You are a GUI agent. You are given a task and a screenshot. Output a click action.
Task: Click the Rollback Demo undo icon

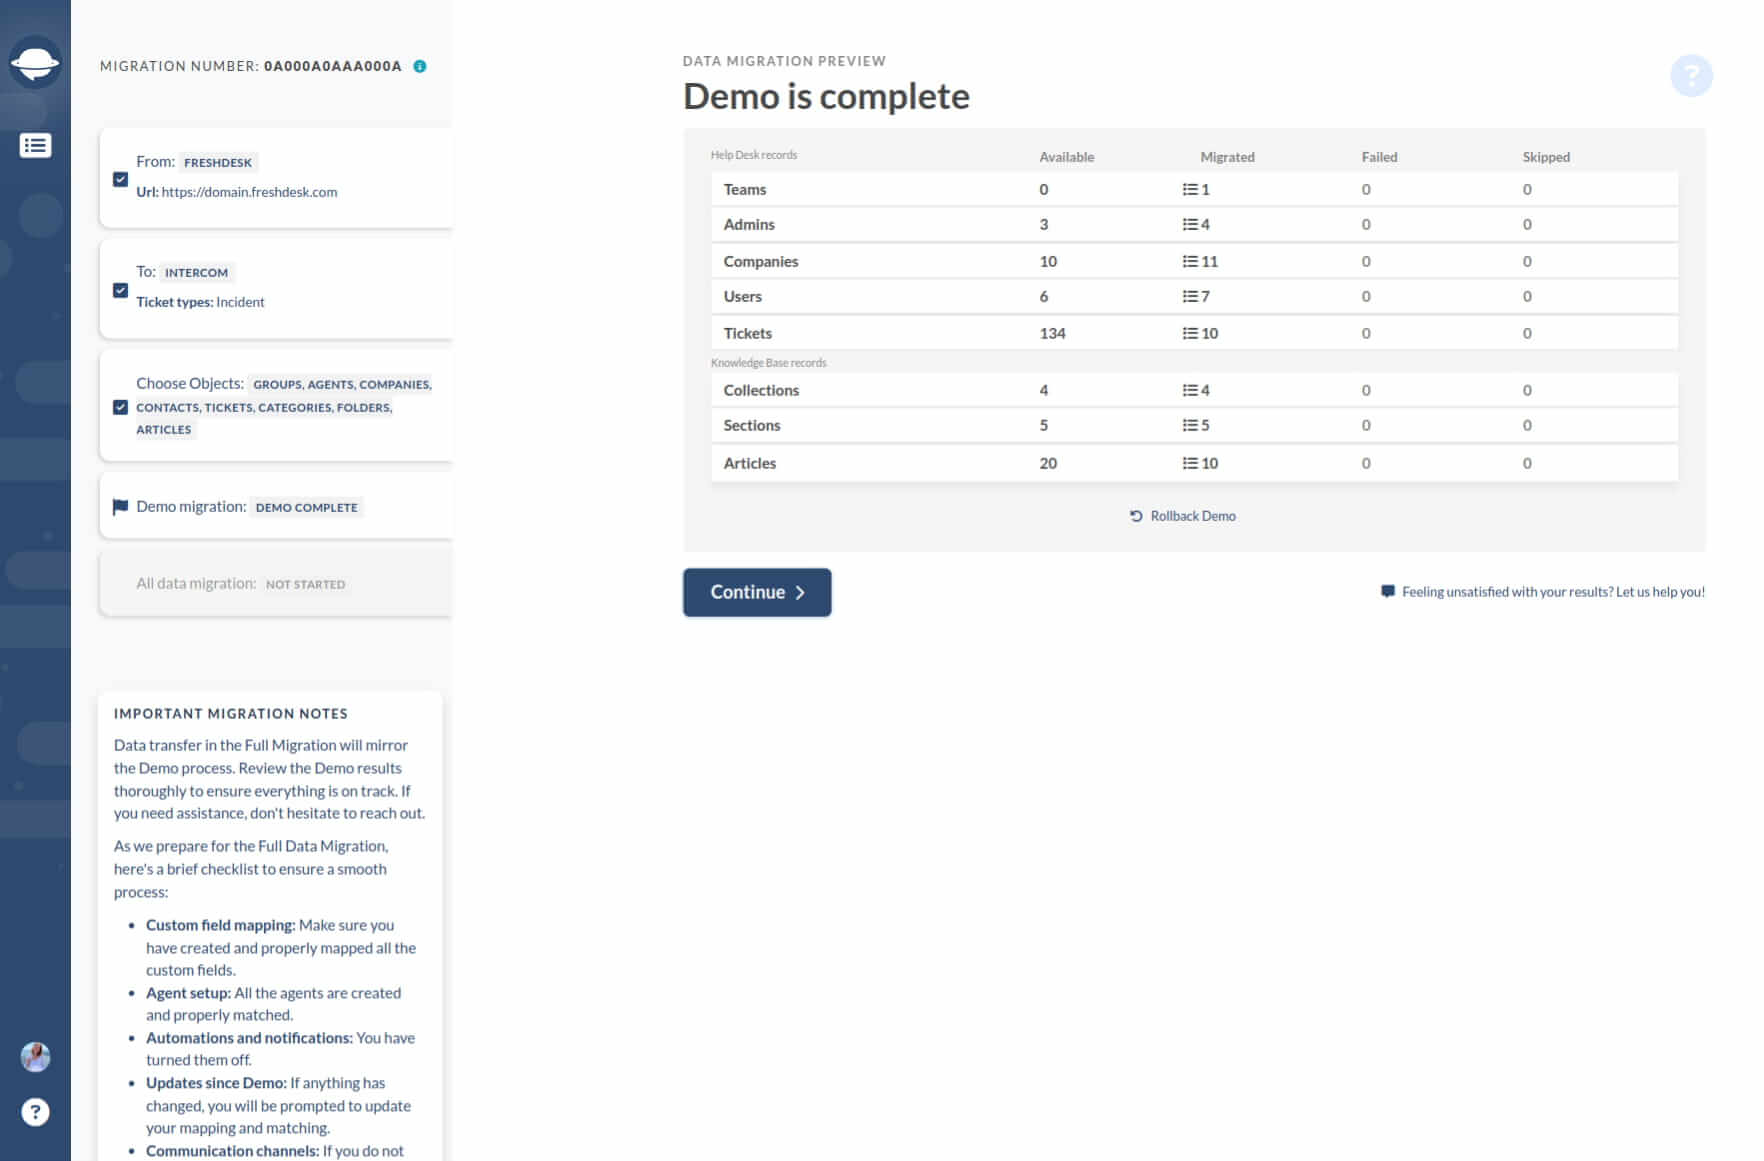point(1136,516)
